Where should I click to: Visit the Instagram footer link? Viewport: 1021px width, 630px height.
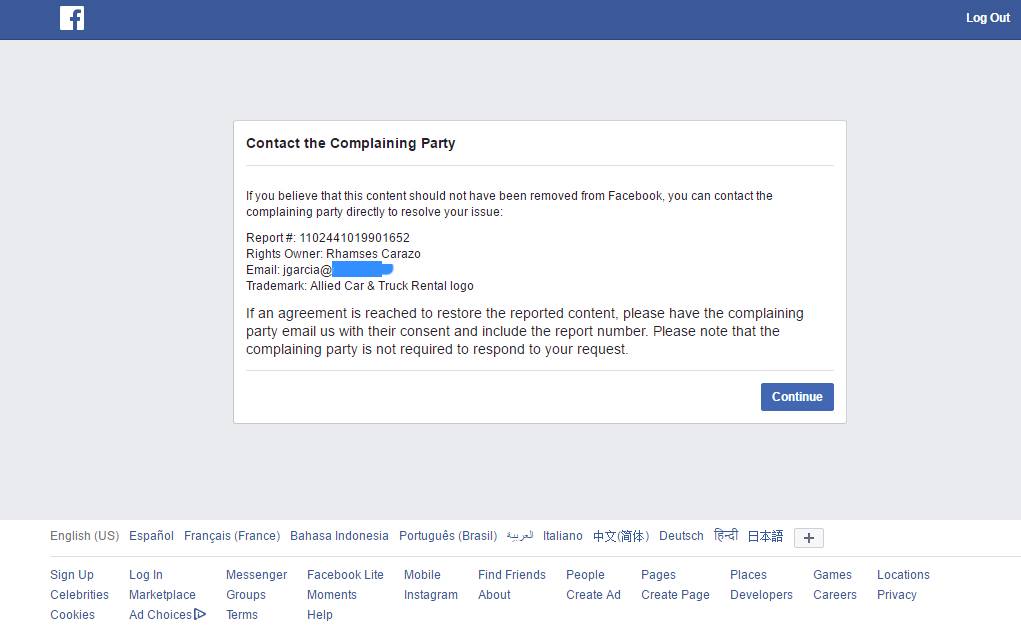tap(430, 595)
